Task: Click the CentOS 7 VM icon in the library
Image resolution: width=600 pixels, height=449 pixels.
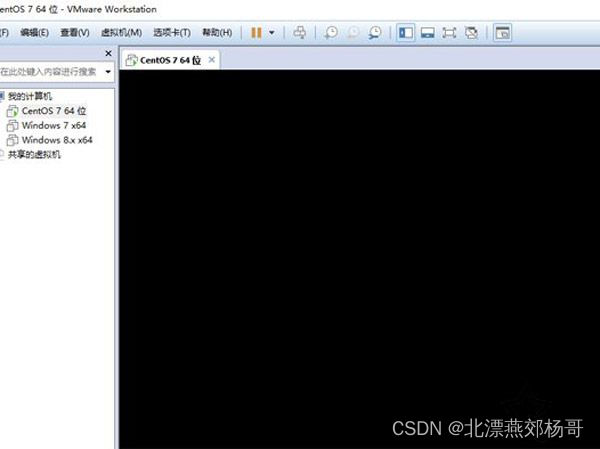Action: 12,111
